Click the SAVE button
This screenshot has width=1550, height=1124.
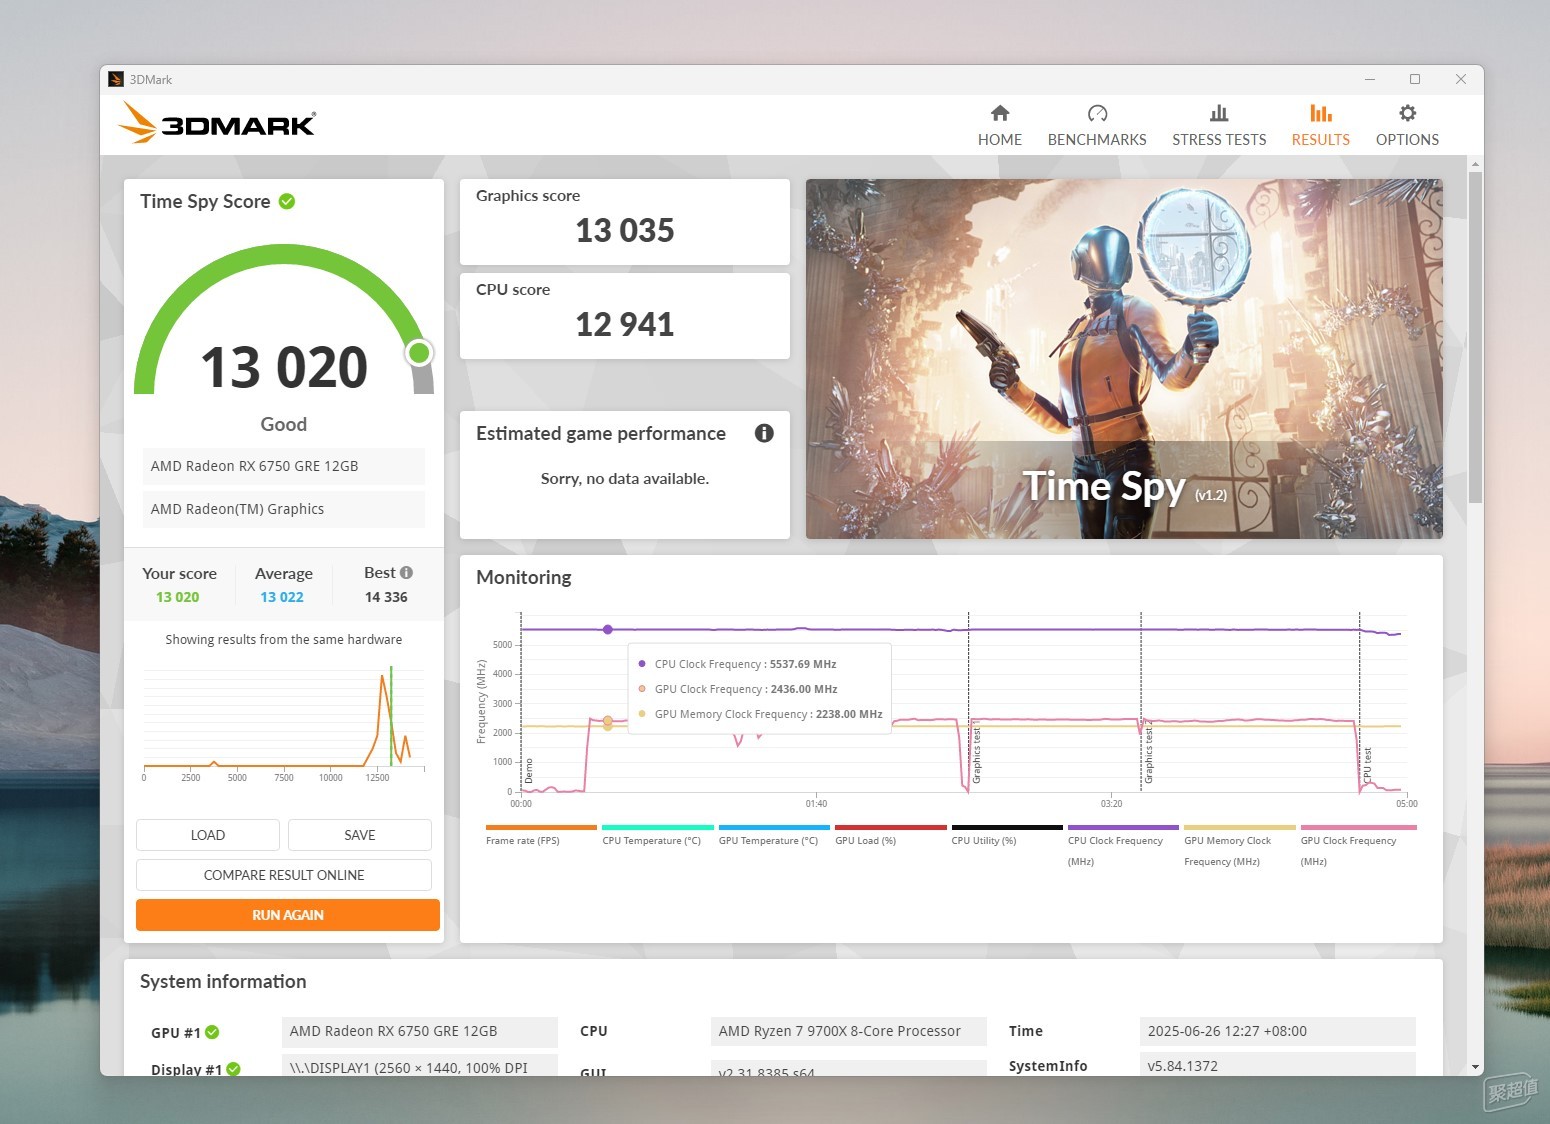360,835
